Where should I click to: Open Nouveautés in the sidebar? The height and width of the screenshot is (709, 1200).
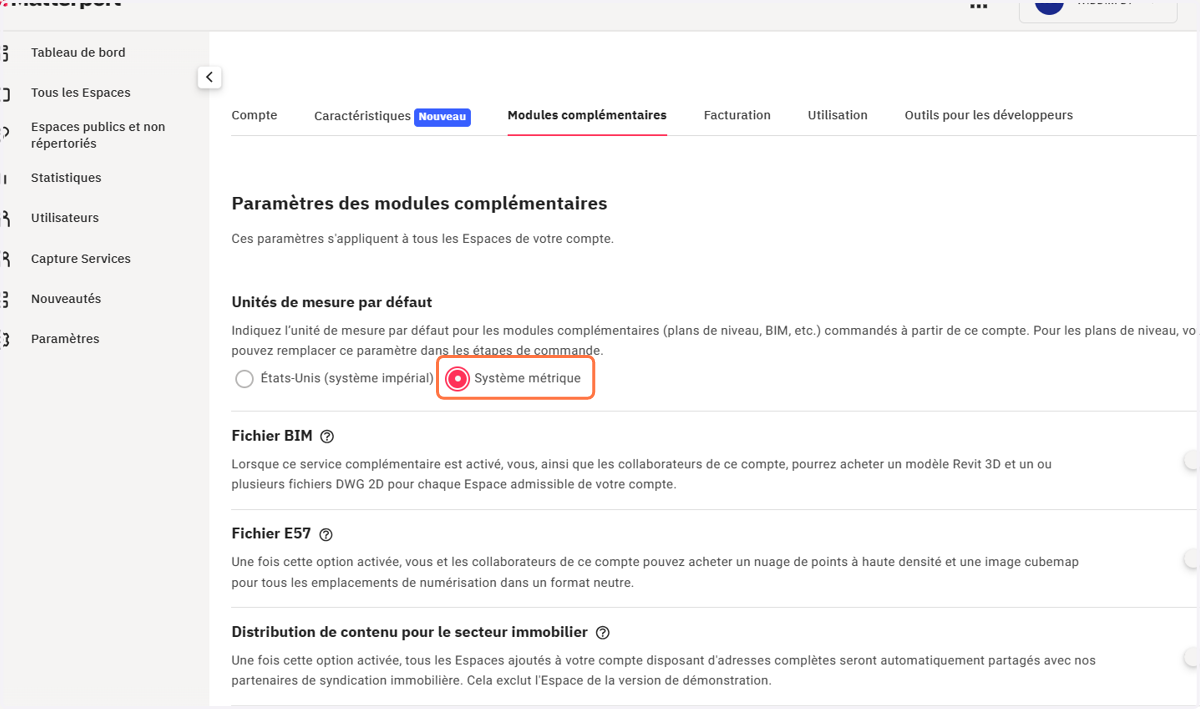click(66, 298)
